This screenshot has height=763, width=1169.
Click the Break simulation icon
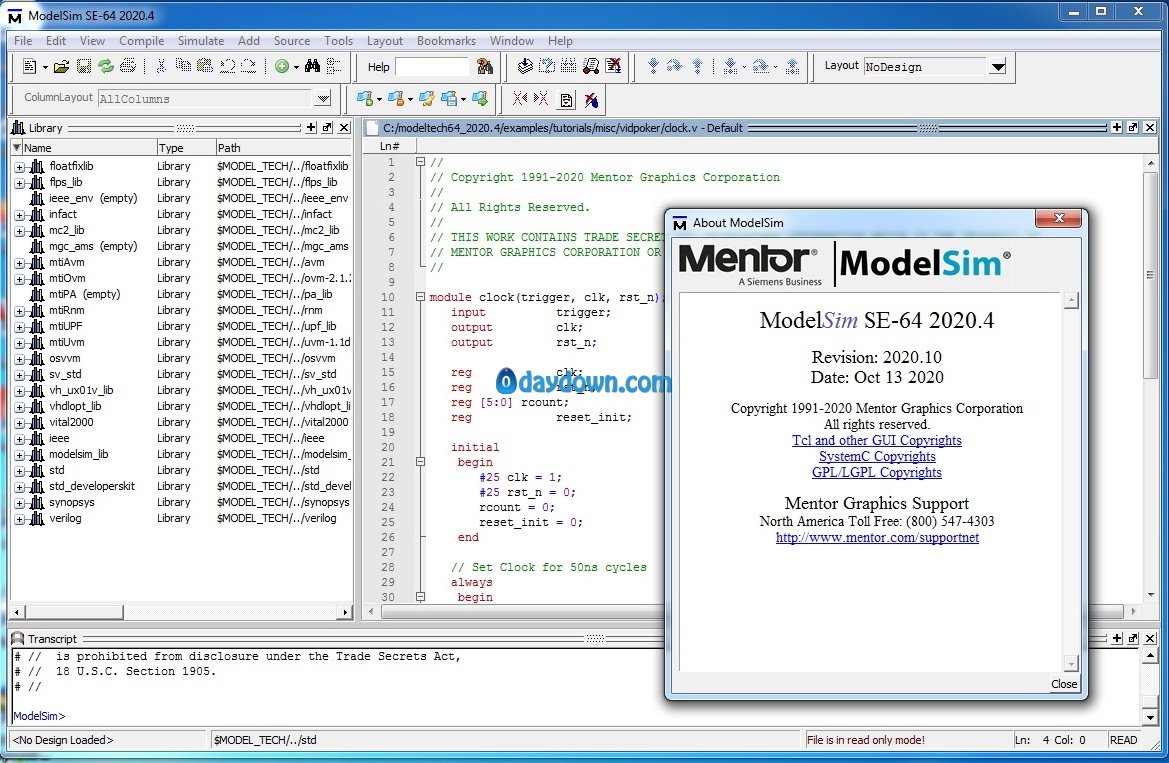(x=613, y=66)
